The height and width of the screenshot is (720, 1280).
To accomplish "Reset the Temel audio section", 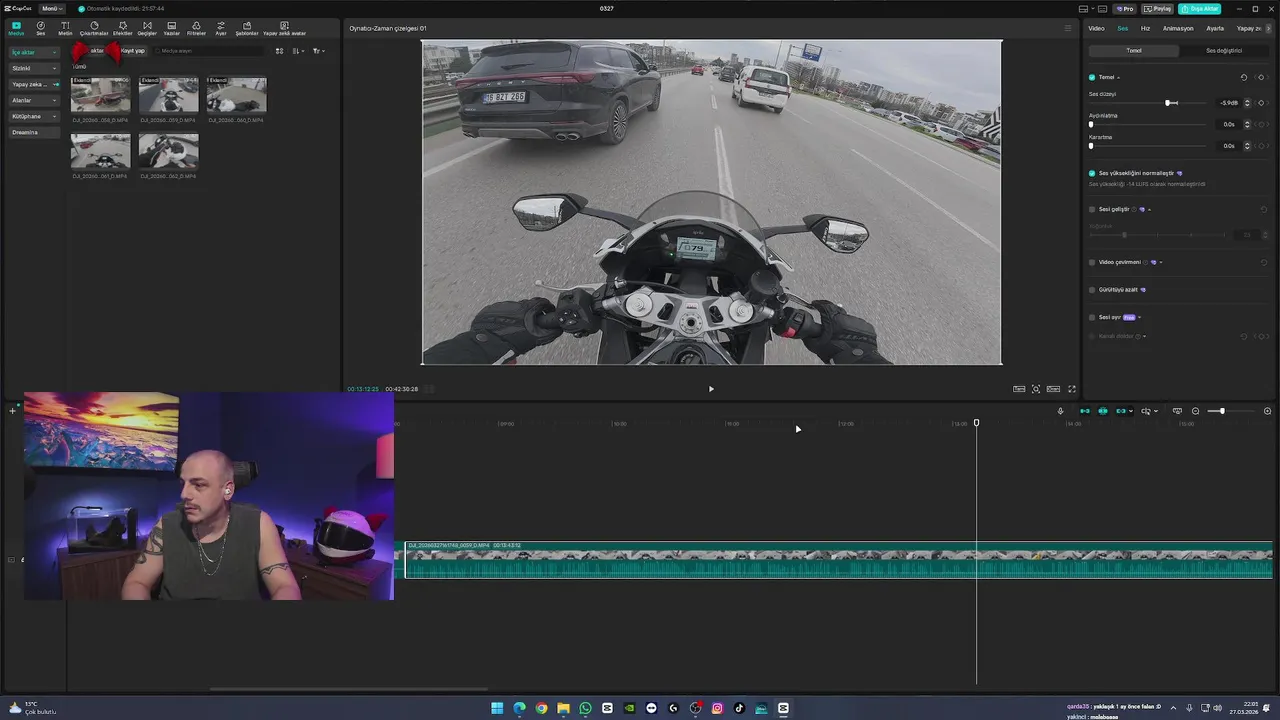I will point(1244,77).
